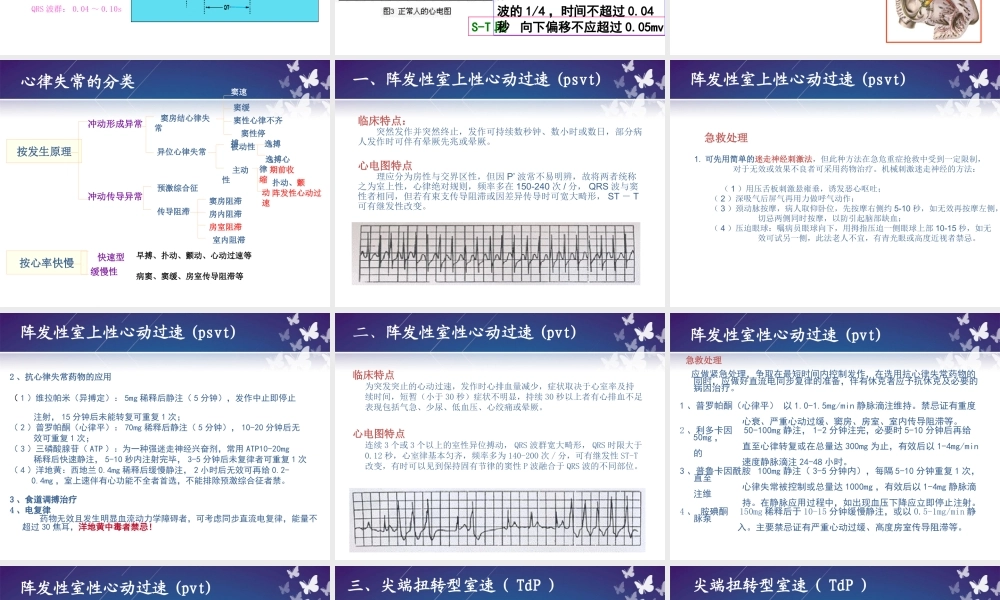The height and width of the screenshot is (600, 1000).
Task: Click the 室内阻滞 item
Action: pos(228,240)
